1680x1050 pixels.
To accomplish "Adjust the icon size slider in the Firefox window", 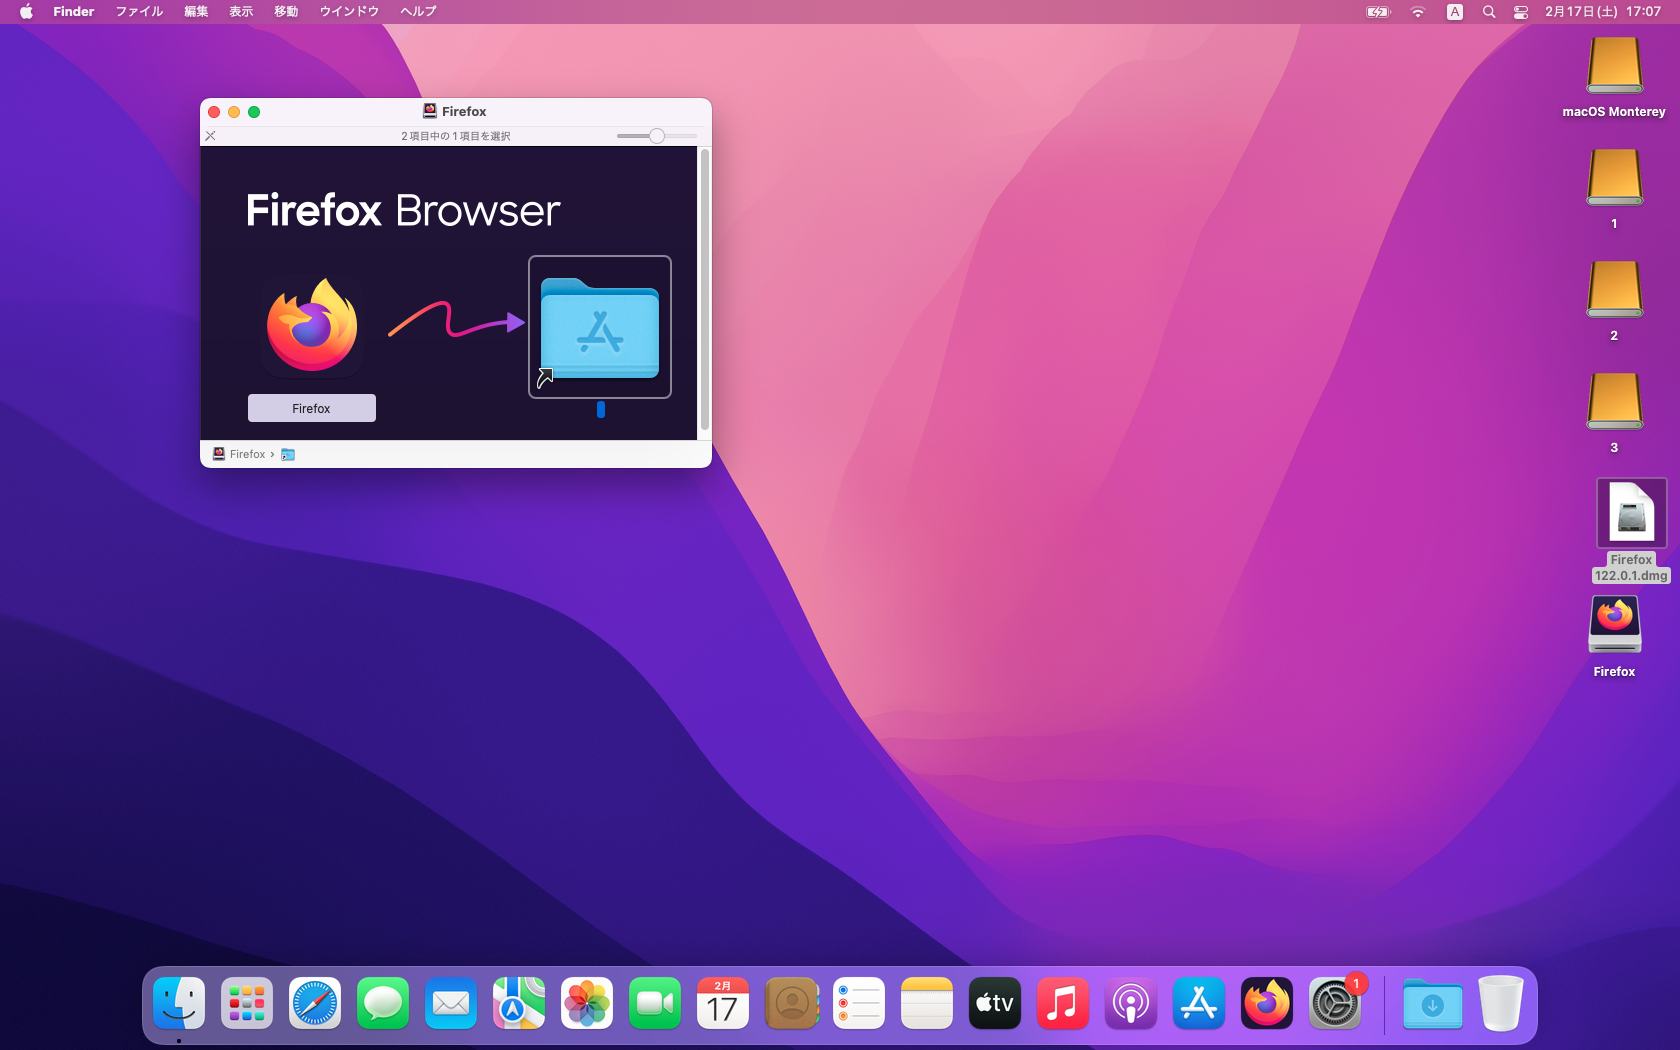I will coord(657,136).
